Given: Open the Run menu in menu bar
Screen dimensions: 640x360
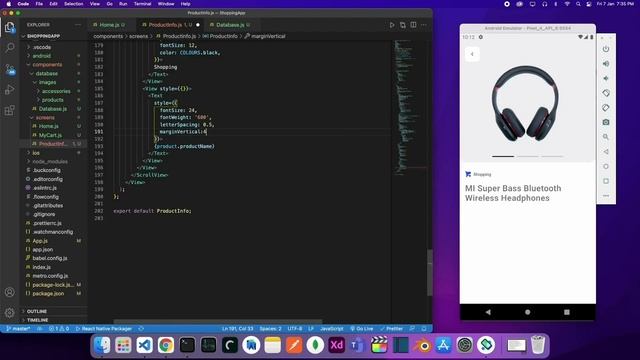Looking at the screenshot, I should pyautogui.click(x=123, y=4).
